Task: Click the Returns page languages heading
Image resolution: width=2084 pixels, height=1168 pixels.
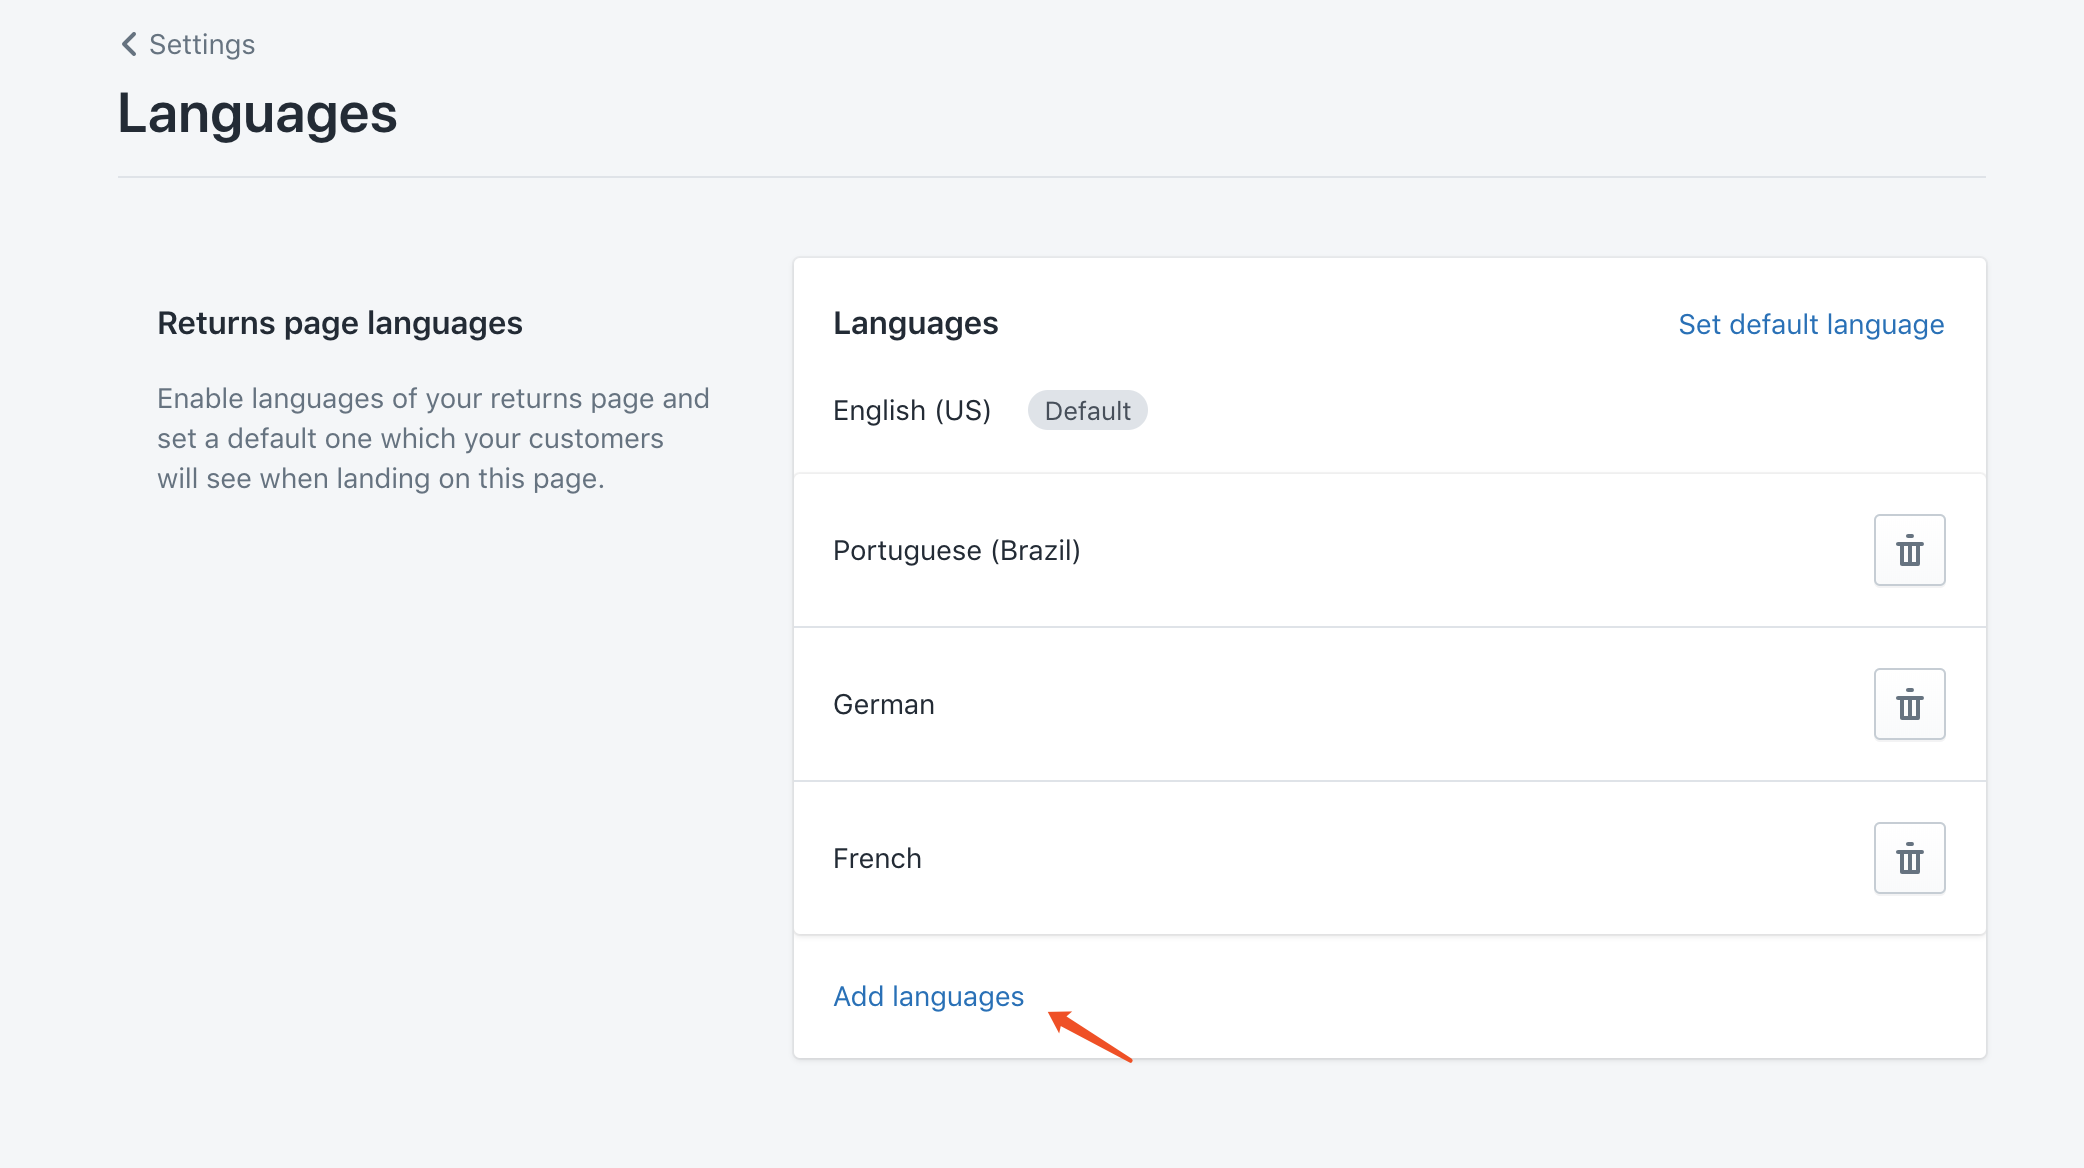Action: (x=339, y=323)
